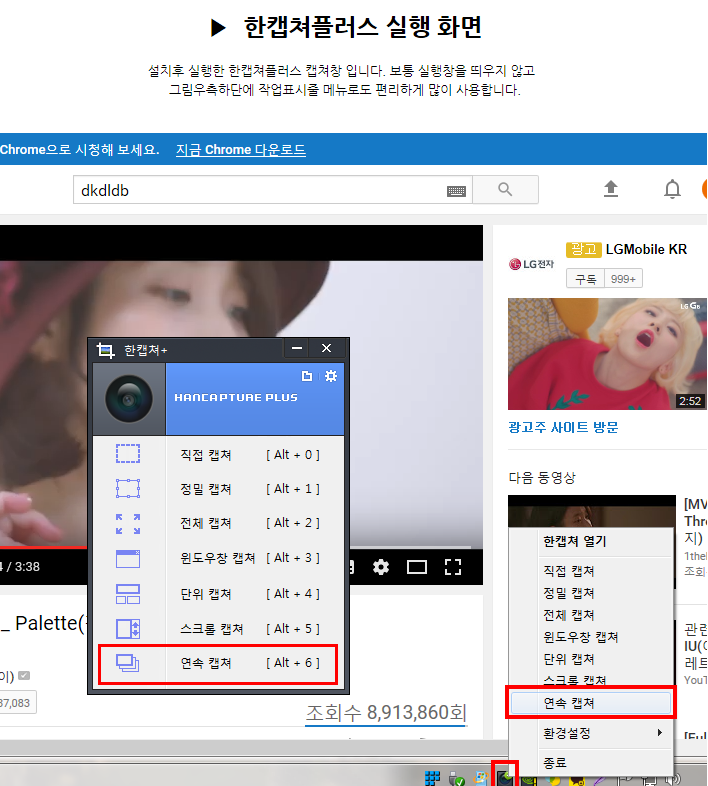Screen dimensions: 708x786
Task: Select the 전체 캡쳐 four-arrows icon
Action: (x=128, y=523)
